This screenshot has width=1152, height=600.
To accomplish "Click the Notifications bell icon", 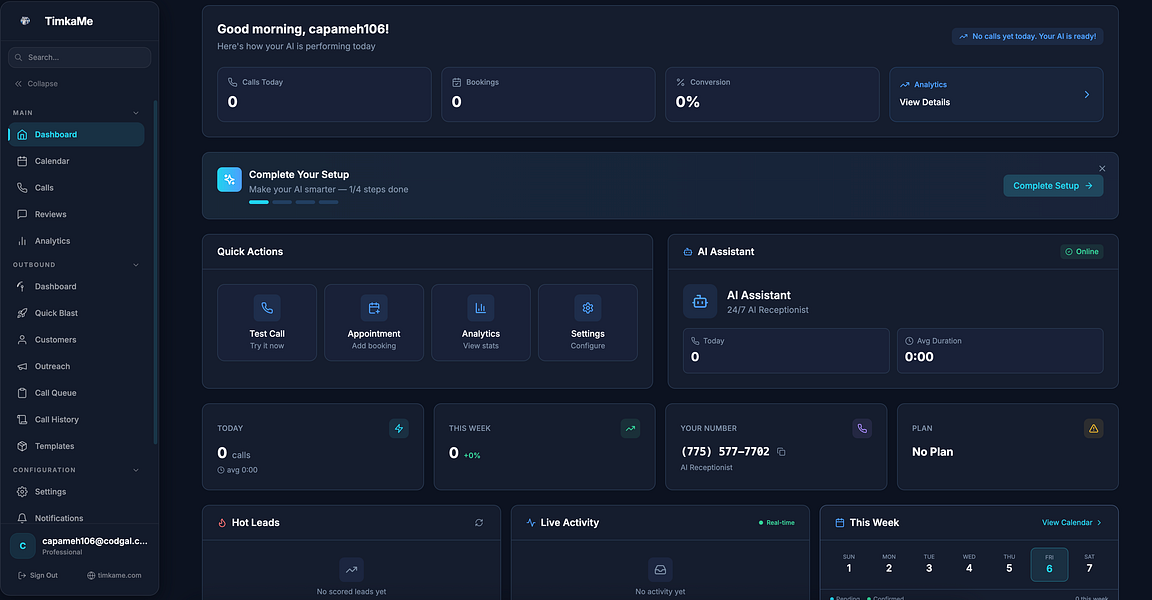I will pyautogui.click(x=22, y=518).
